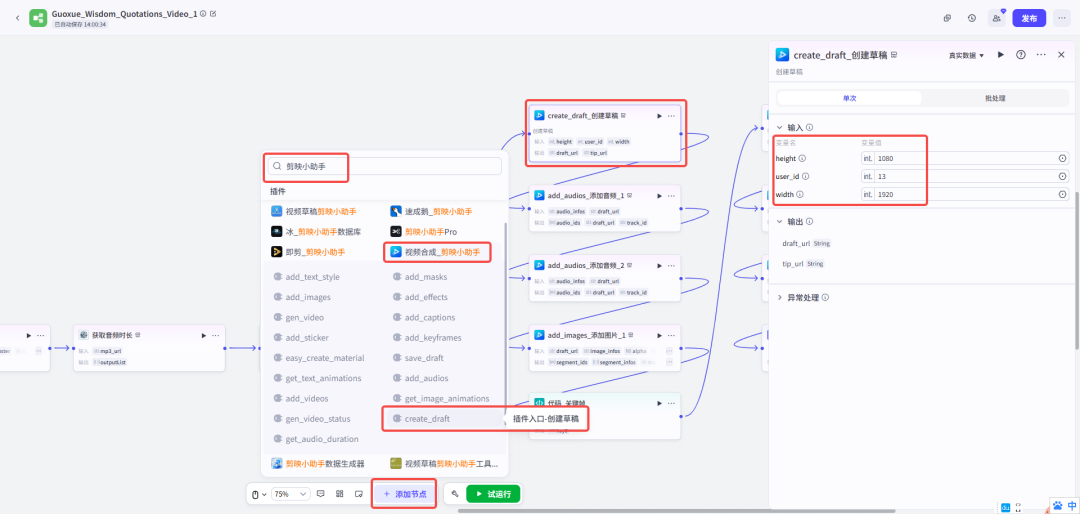
Task: Run the create_draft node from panel header
Action: [x=1001, y=54]
